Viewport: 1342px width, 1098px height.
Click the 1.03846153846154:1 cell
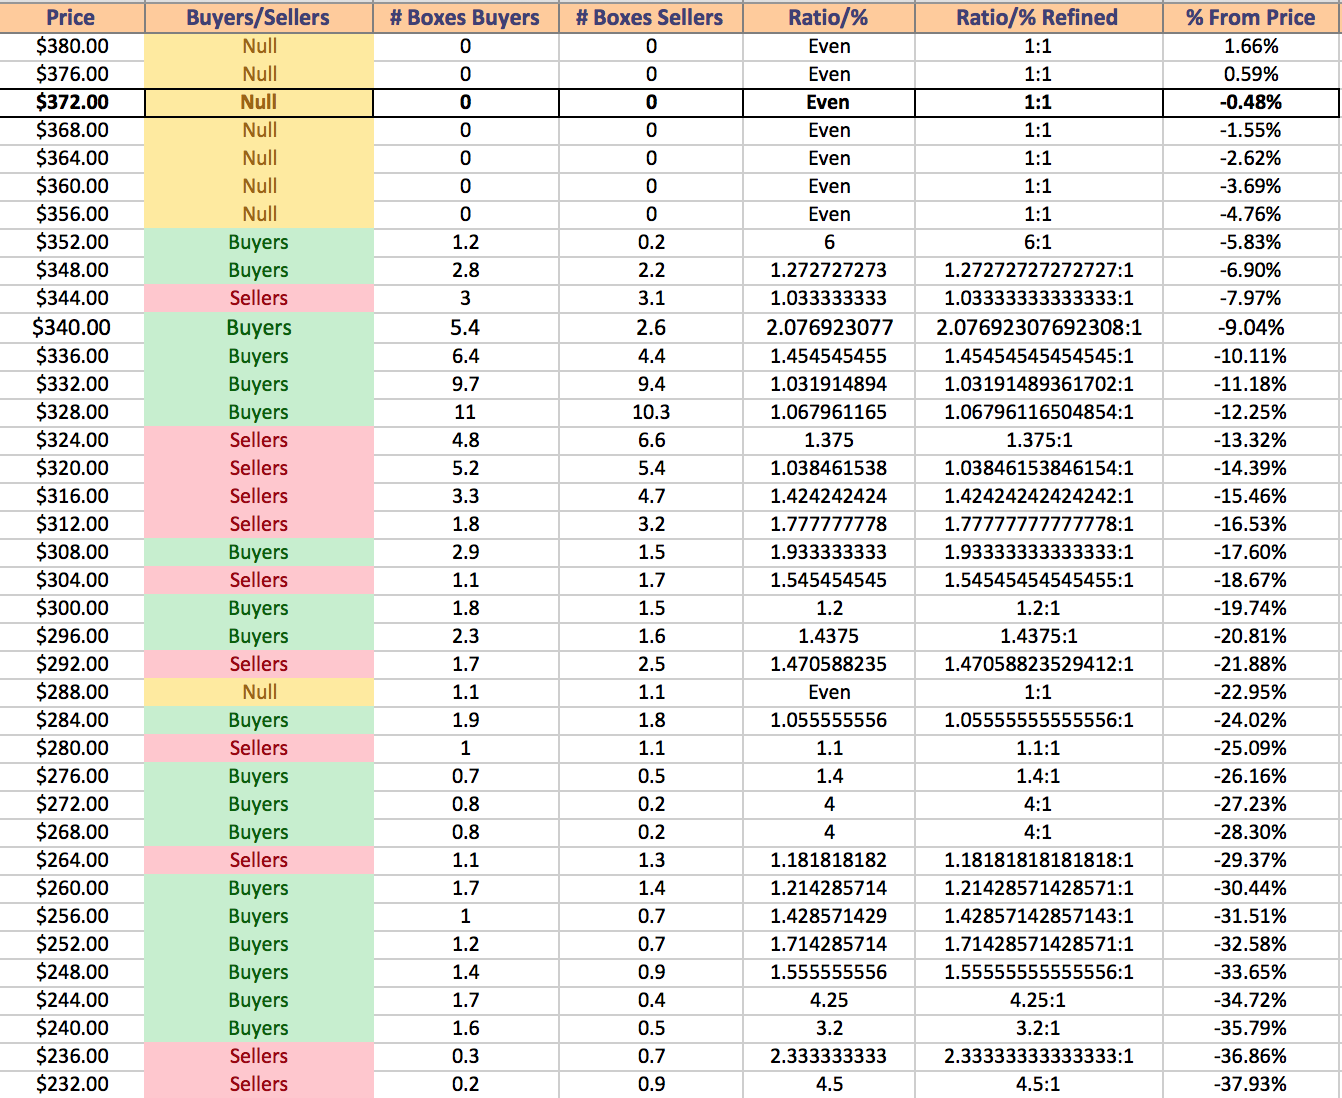[x=1038, y=468]
